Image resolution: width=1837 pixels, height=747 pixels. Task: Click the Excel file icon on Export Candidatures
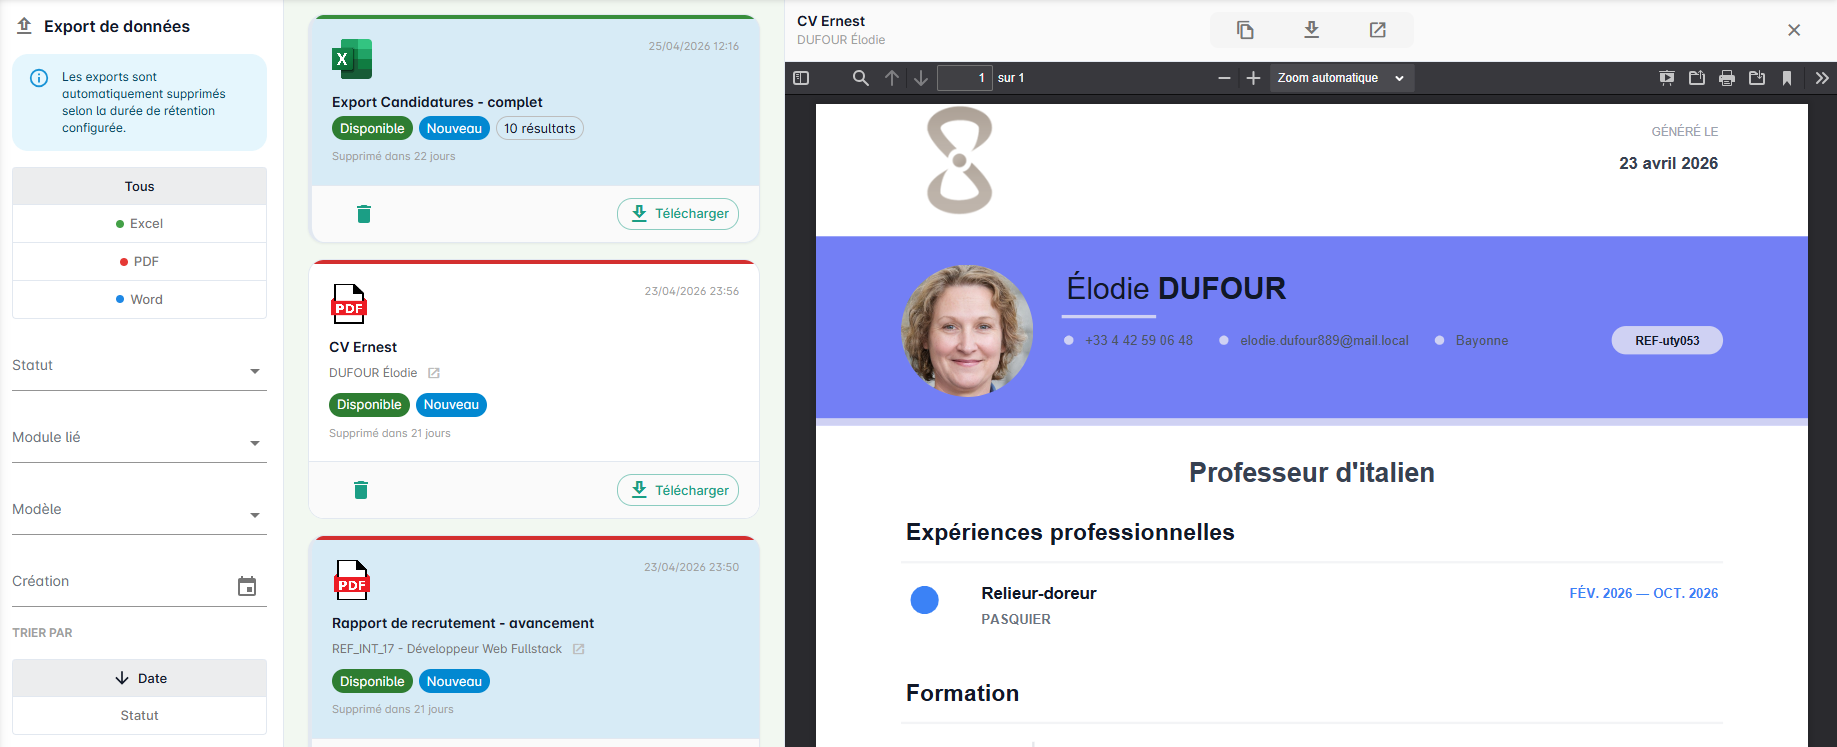[352, 59]
